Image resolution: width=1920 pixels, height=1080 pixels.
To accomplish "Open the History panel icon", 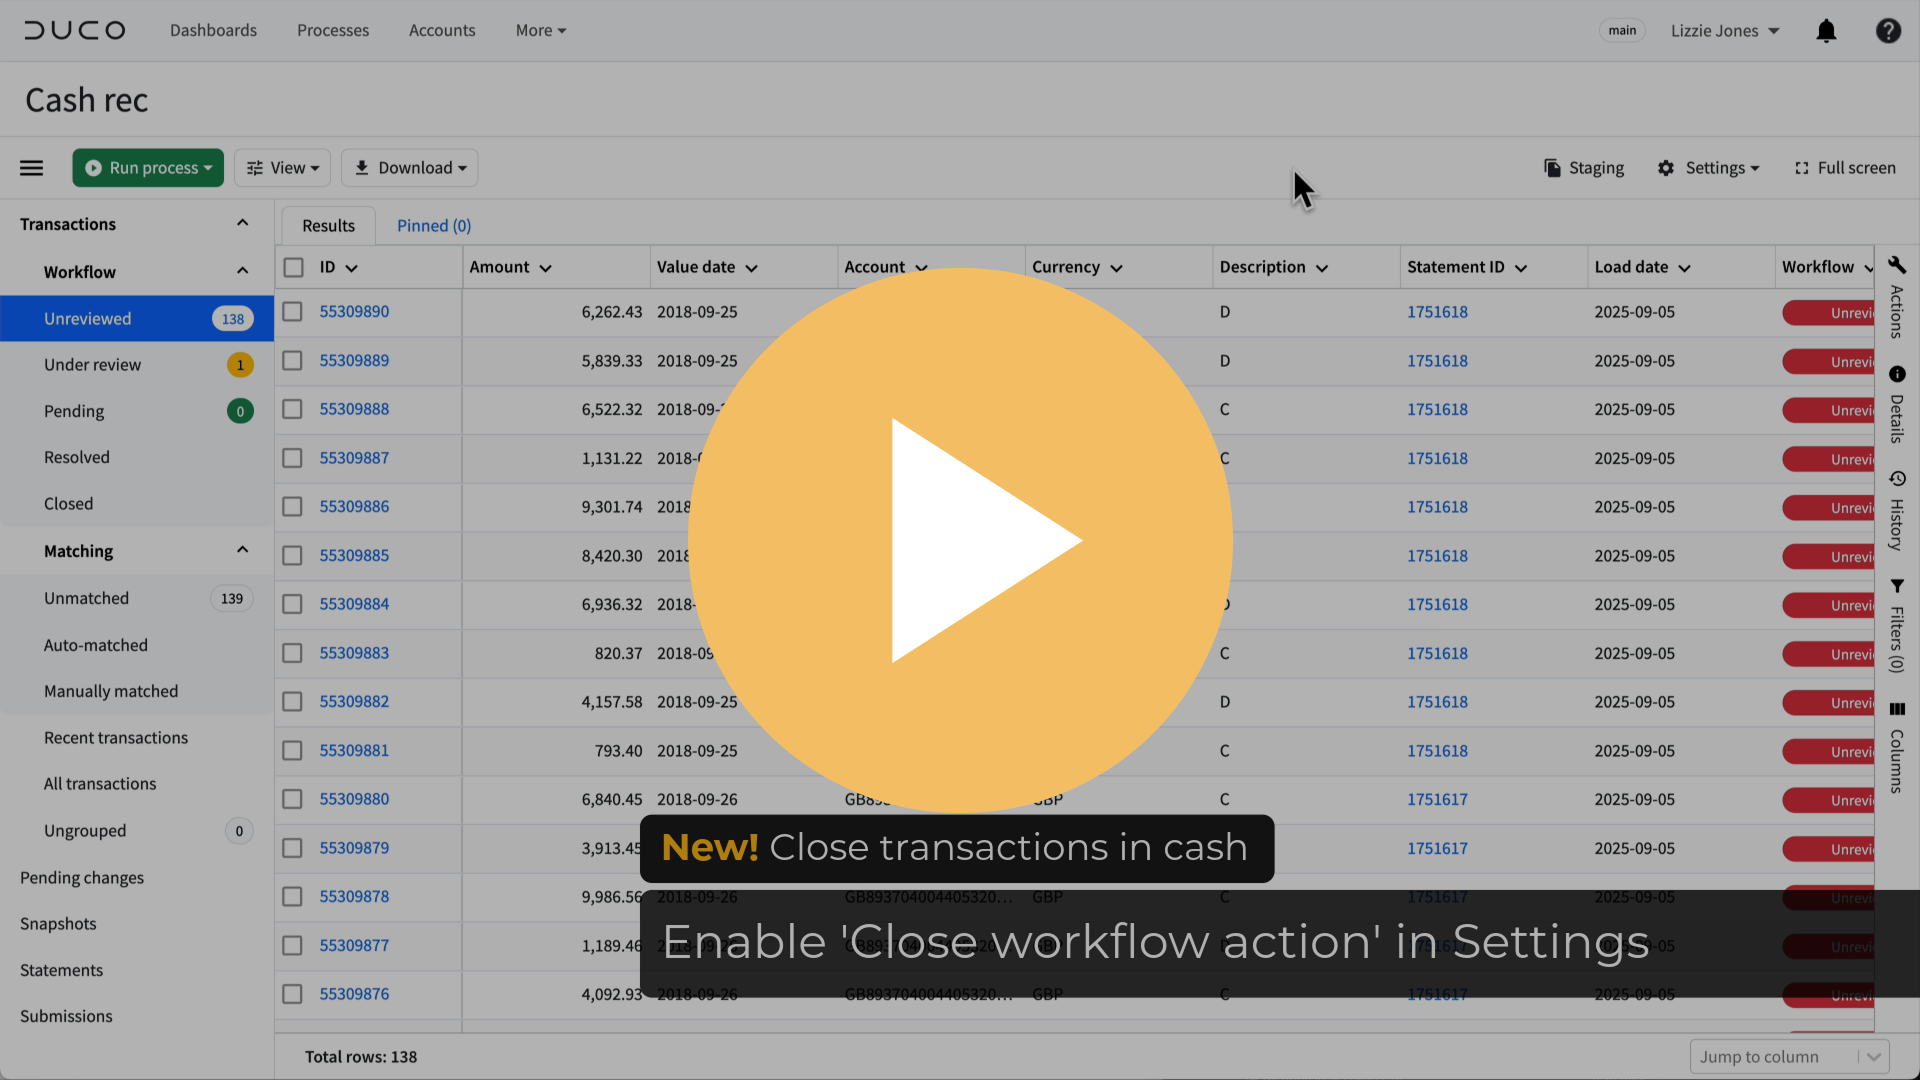I will point(1897,479).
